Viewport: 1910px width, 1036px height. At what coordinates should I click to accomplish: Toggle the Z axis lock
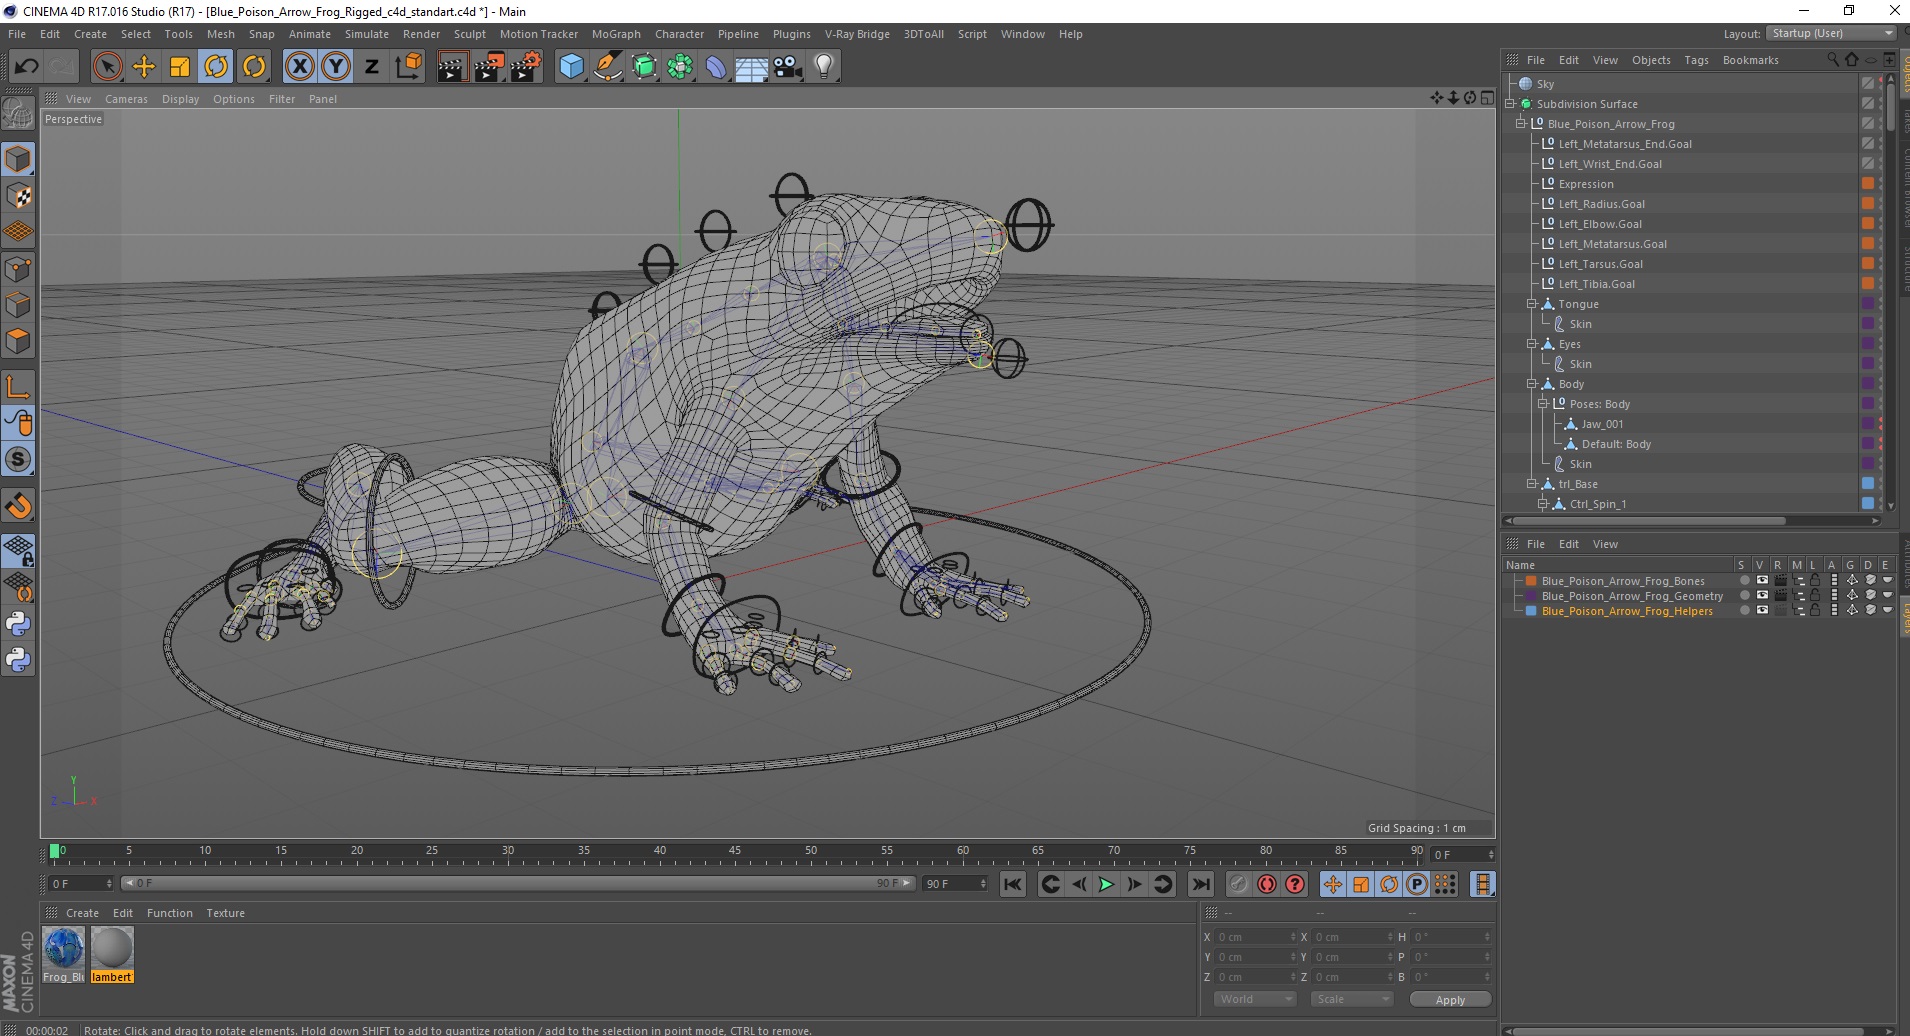372,67
